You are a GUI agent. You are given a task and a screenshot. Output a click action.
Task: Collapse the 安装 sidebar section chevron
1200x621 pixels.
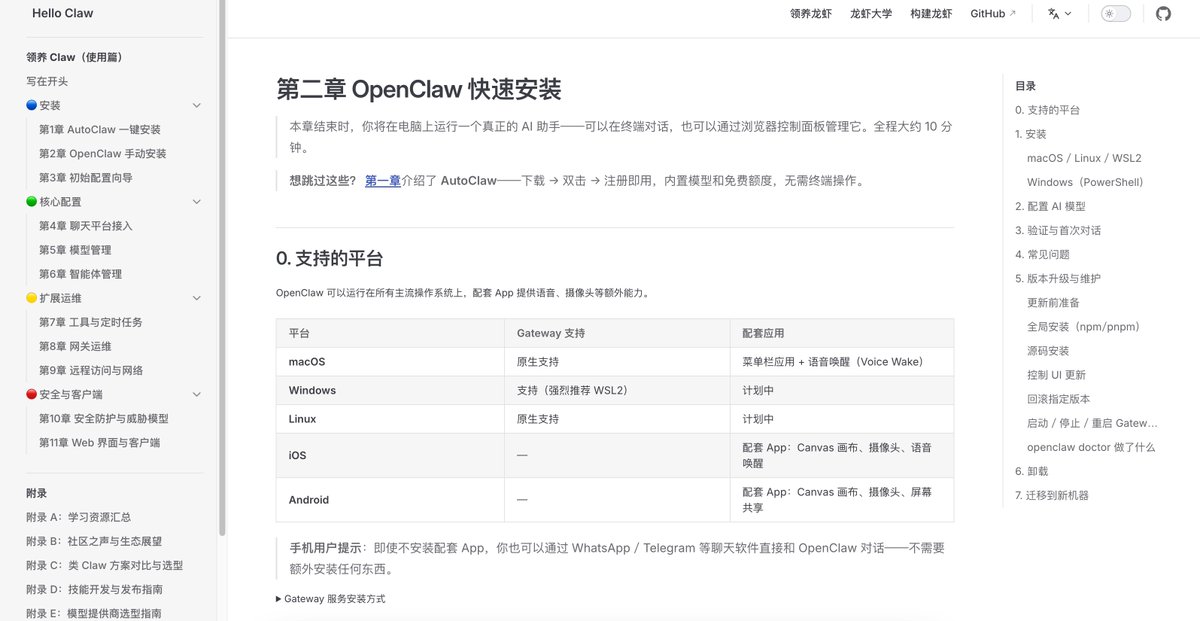point(196,105)
